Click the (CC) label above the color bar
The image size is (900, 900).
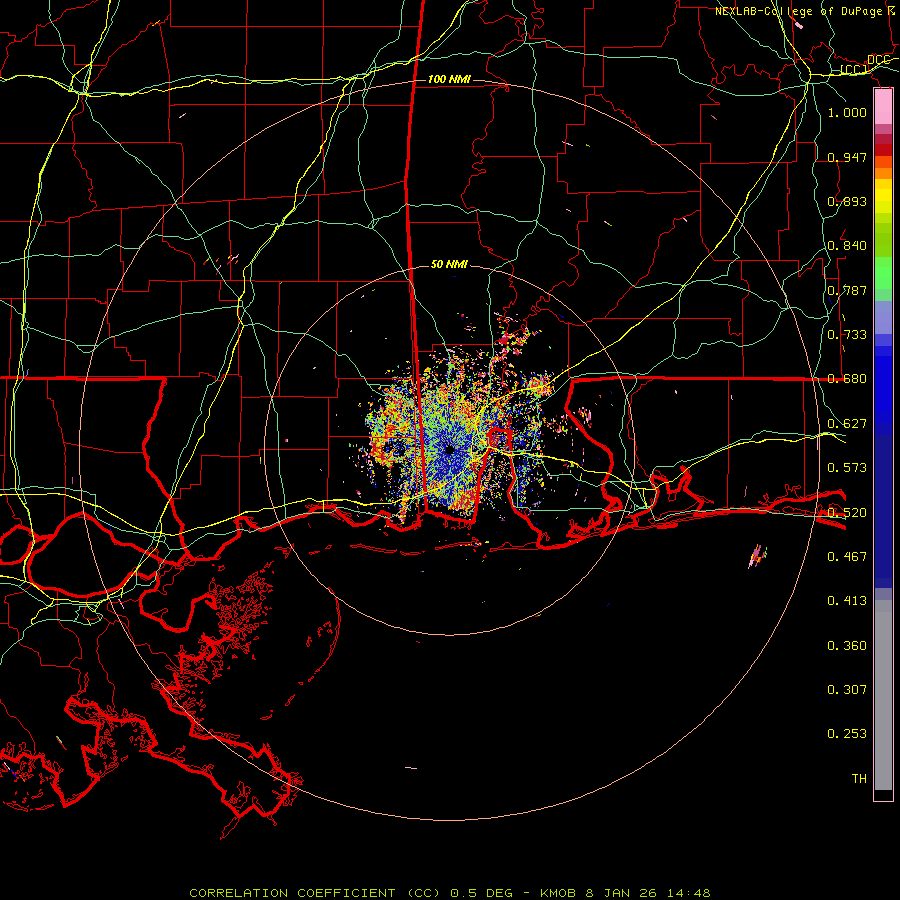pyautogui.click(x=854, y=69)
